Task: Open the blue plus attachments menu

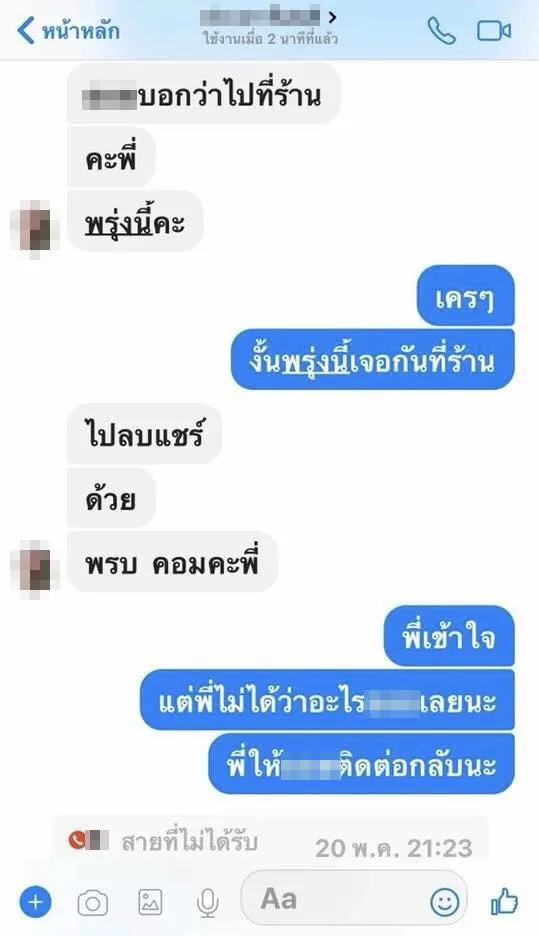Action: (x=35, y=902)
